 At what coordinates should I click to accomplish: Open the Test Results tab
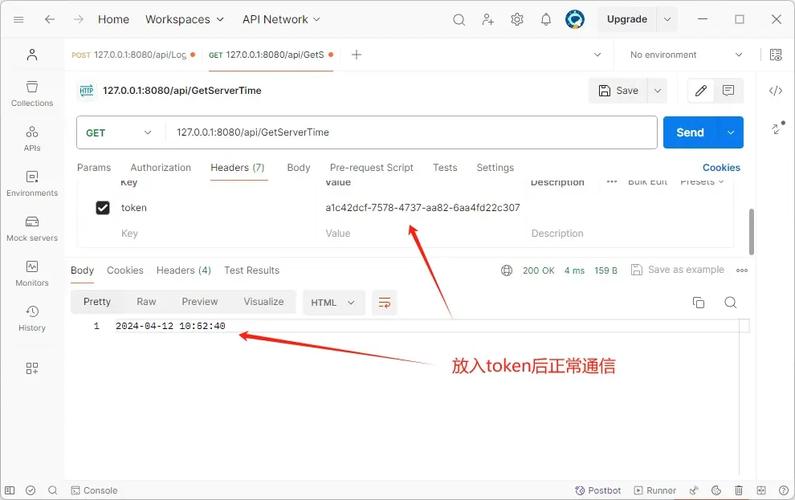pyautogui.click(x=251, y=270)
